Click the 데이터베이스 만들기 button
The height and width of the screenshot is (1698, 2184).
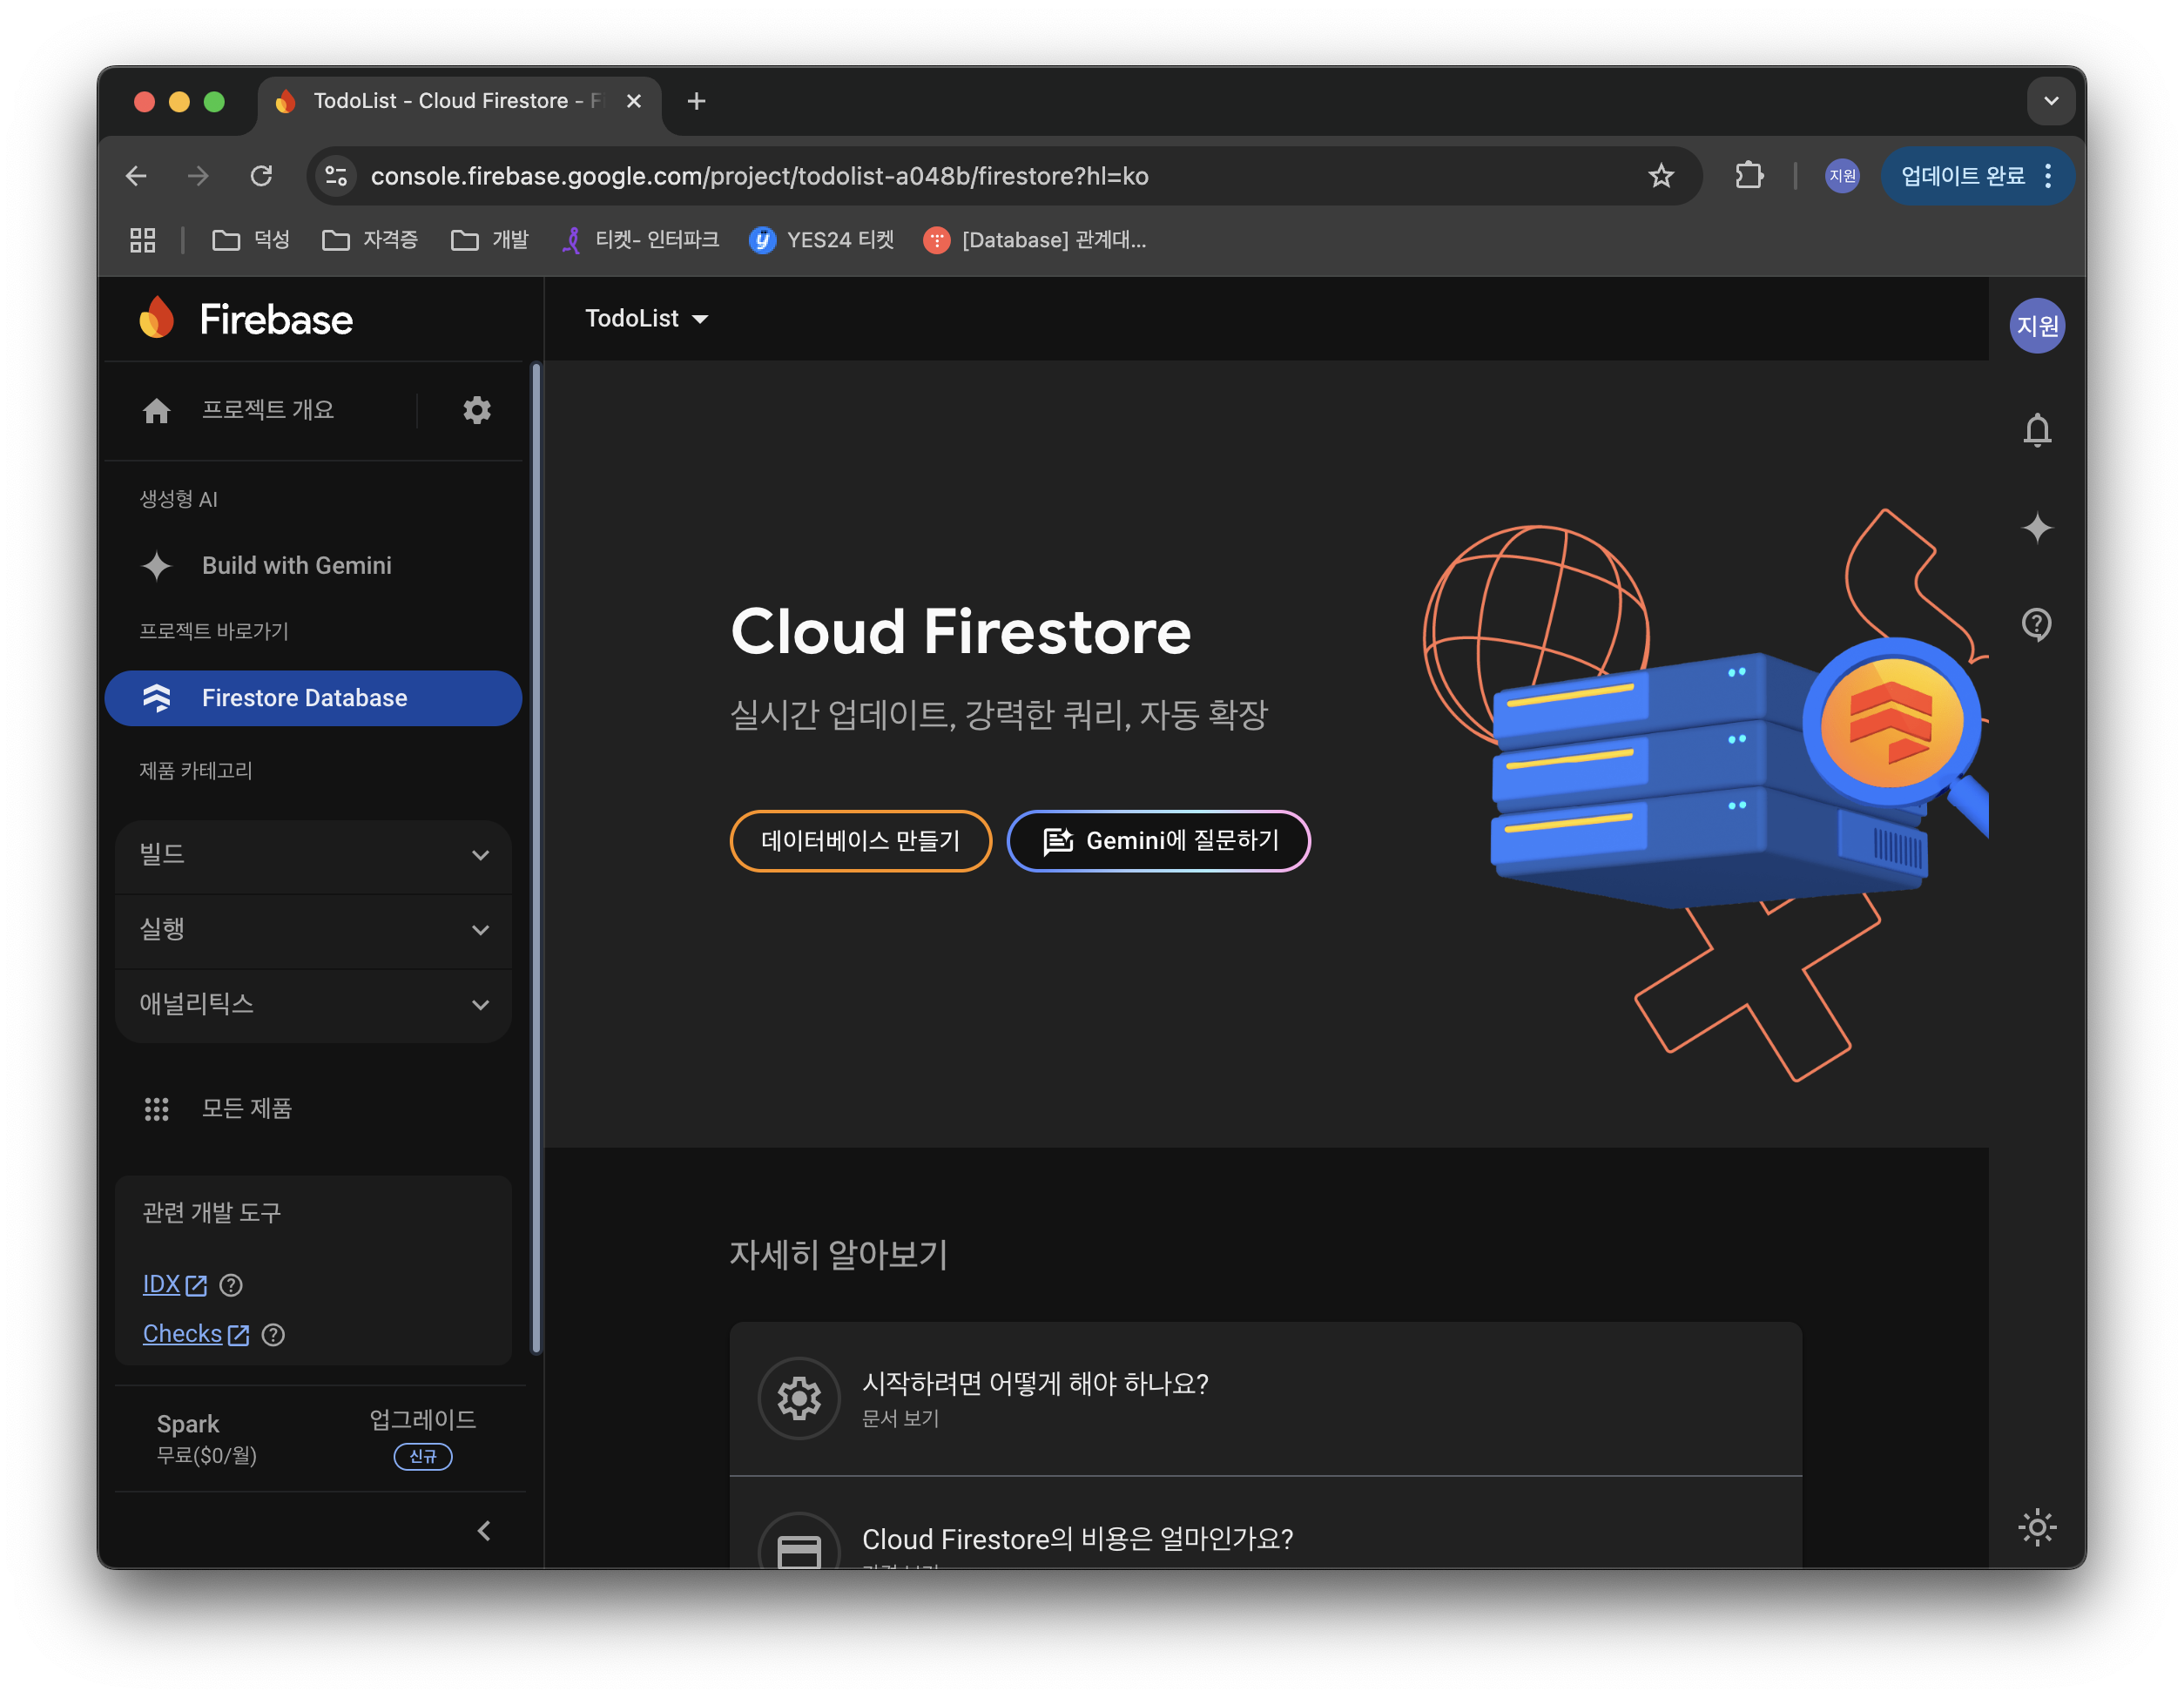[860, 841]
